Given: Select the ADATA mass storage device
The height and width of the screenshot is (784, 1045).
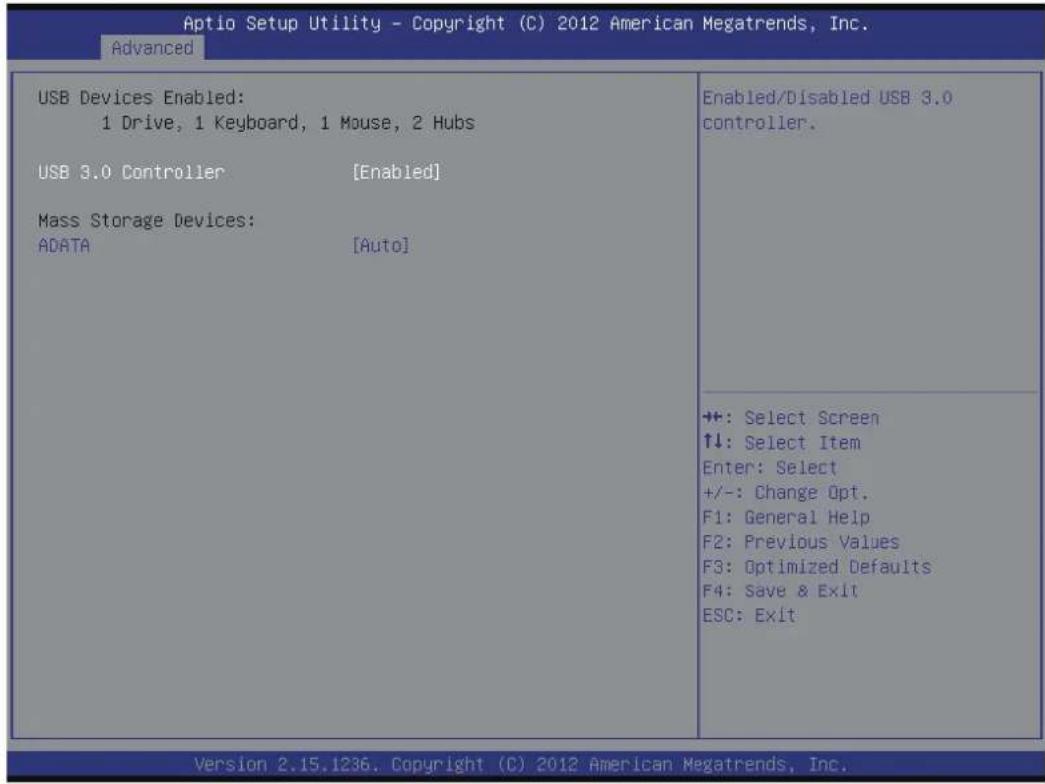Looking at the screenshot, I should point(64,245).
